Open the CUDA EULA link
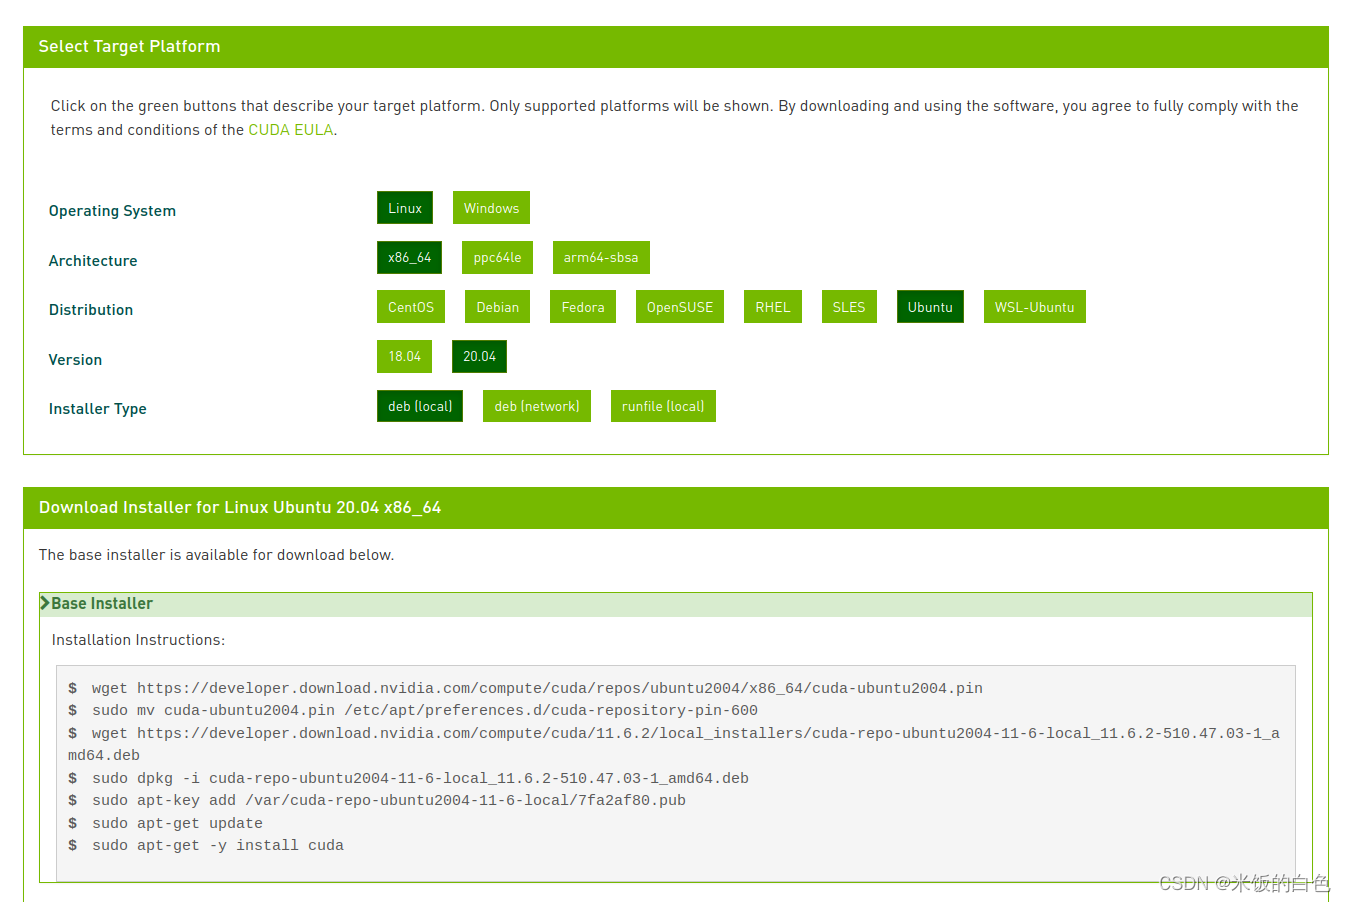Image resolution: width=1346 pixels, height=902 pixels. [x=291, y=130]
